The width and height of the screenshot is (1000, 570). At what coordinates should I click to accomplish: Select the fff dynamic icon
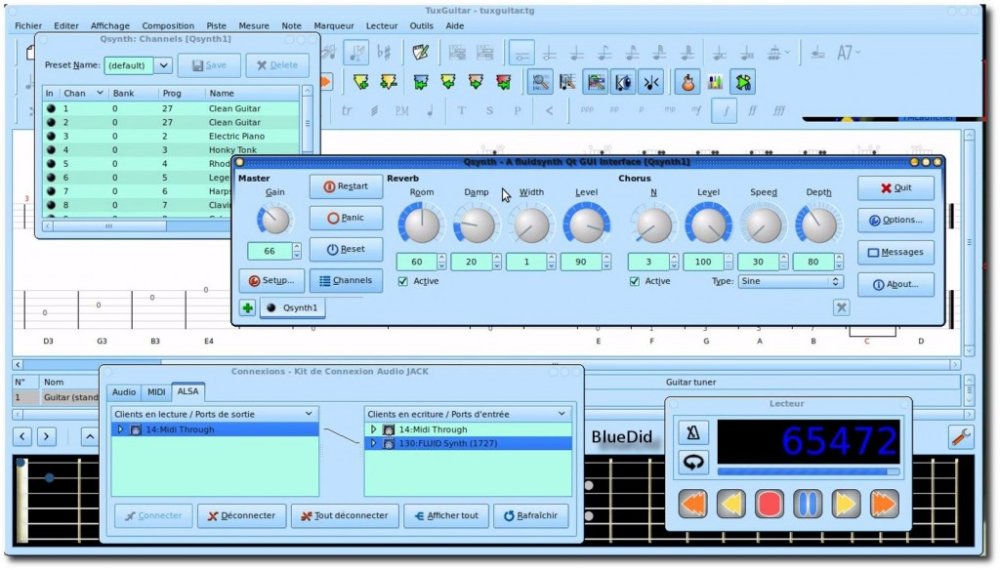point(779,110)
